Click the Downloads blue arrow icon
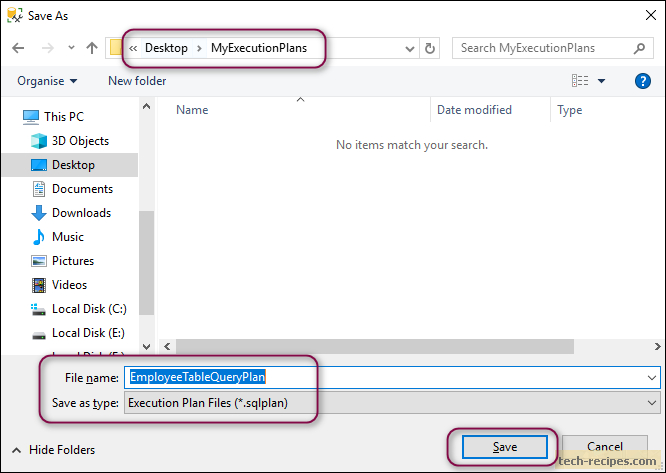666x473 pixels. [x=39, y=213]
